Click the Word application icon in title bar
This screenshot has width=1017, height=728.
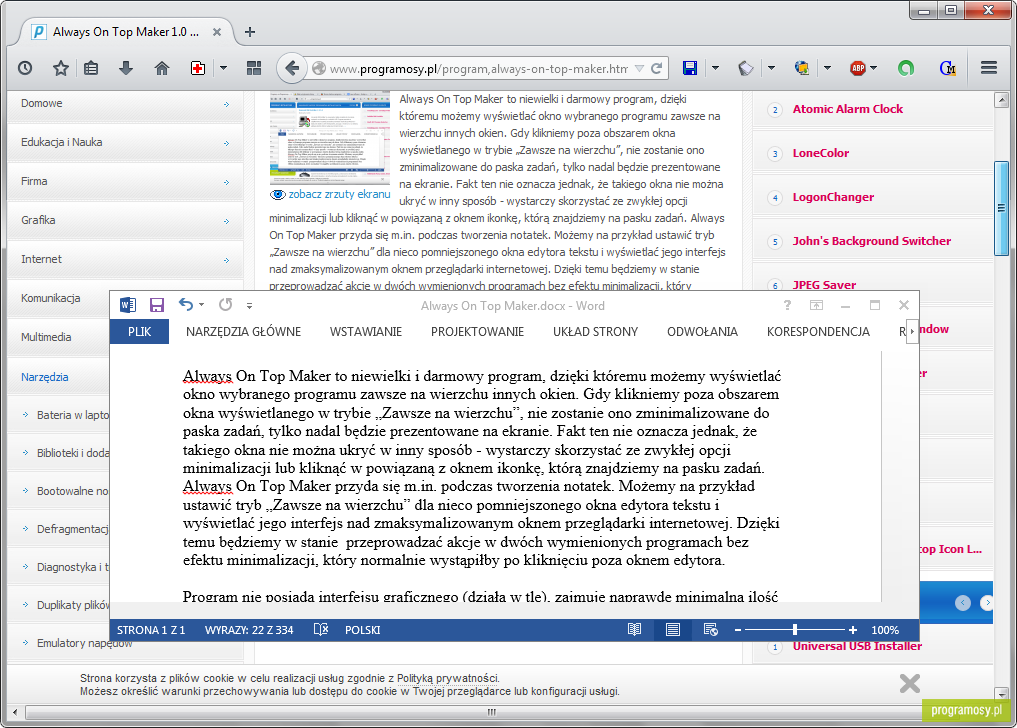pyautogui.click(x=128, y=305)
